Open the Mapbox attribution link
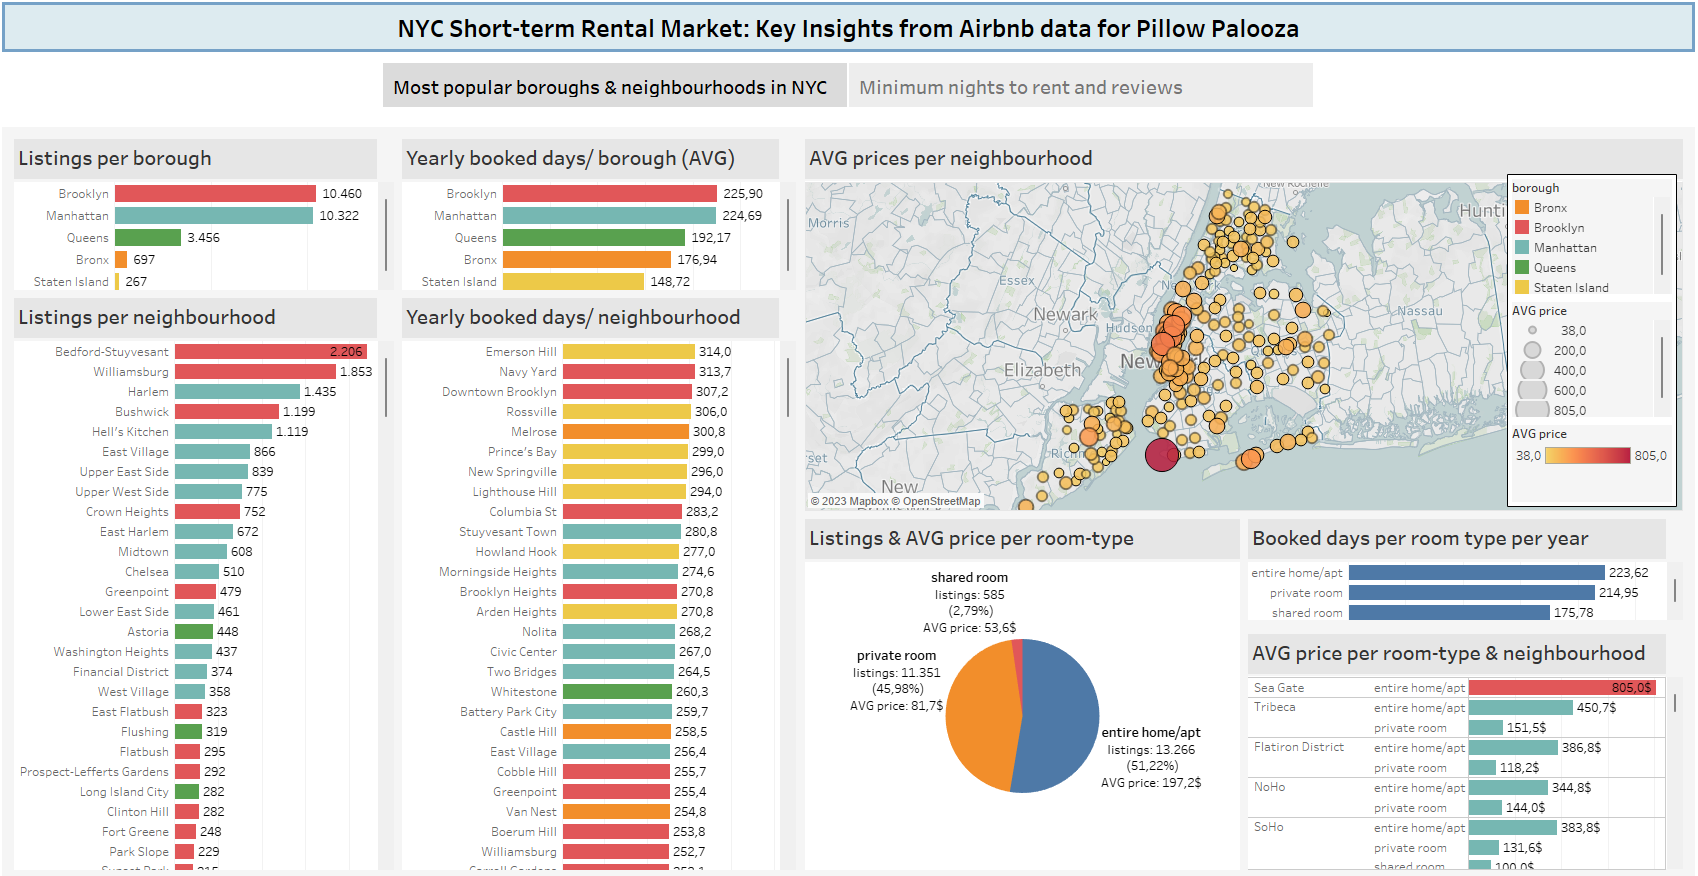 (868, 502)
